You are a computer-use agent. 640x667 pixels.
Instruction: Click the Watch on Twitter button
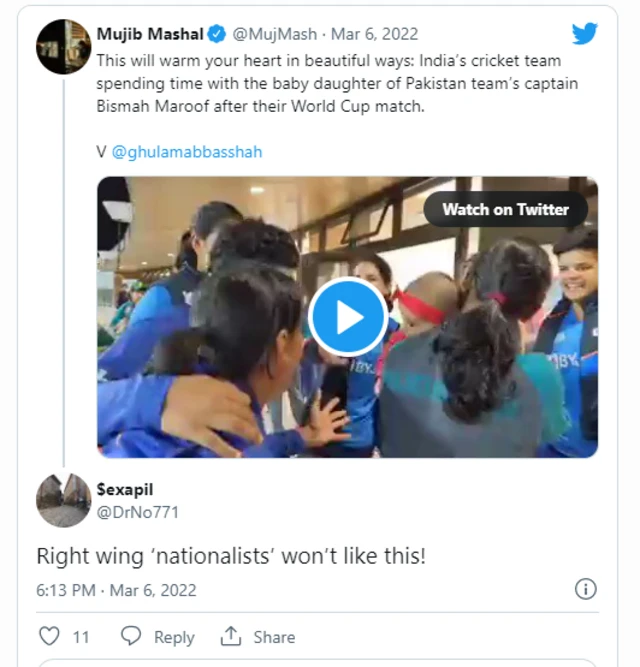(505, 209)
